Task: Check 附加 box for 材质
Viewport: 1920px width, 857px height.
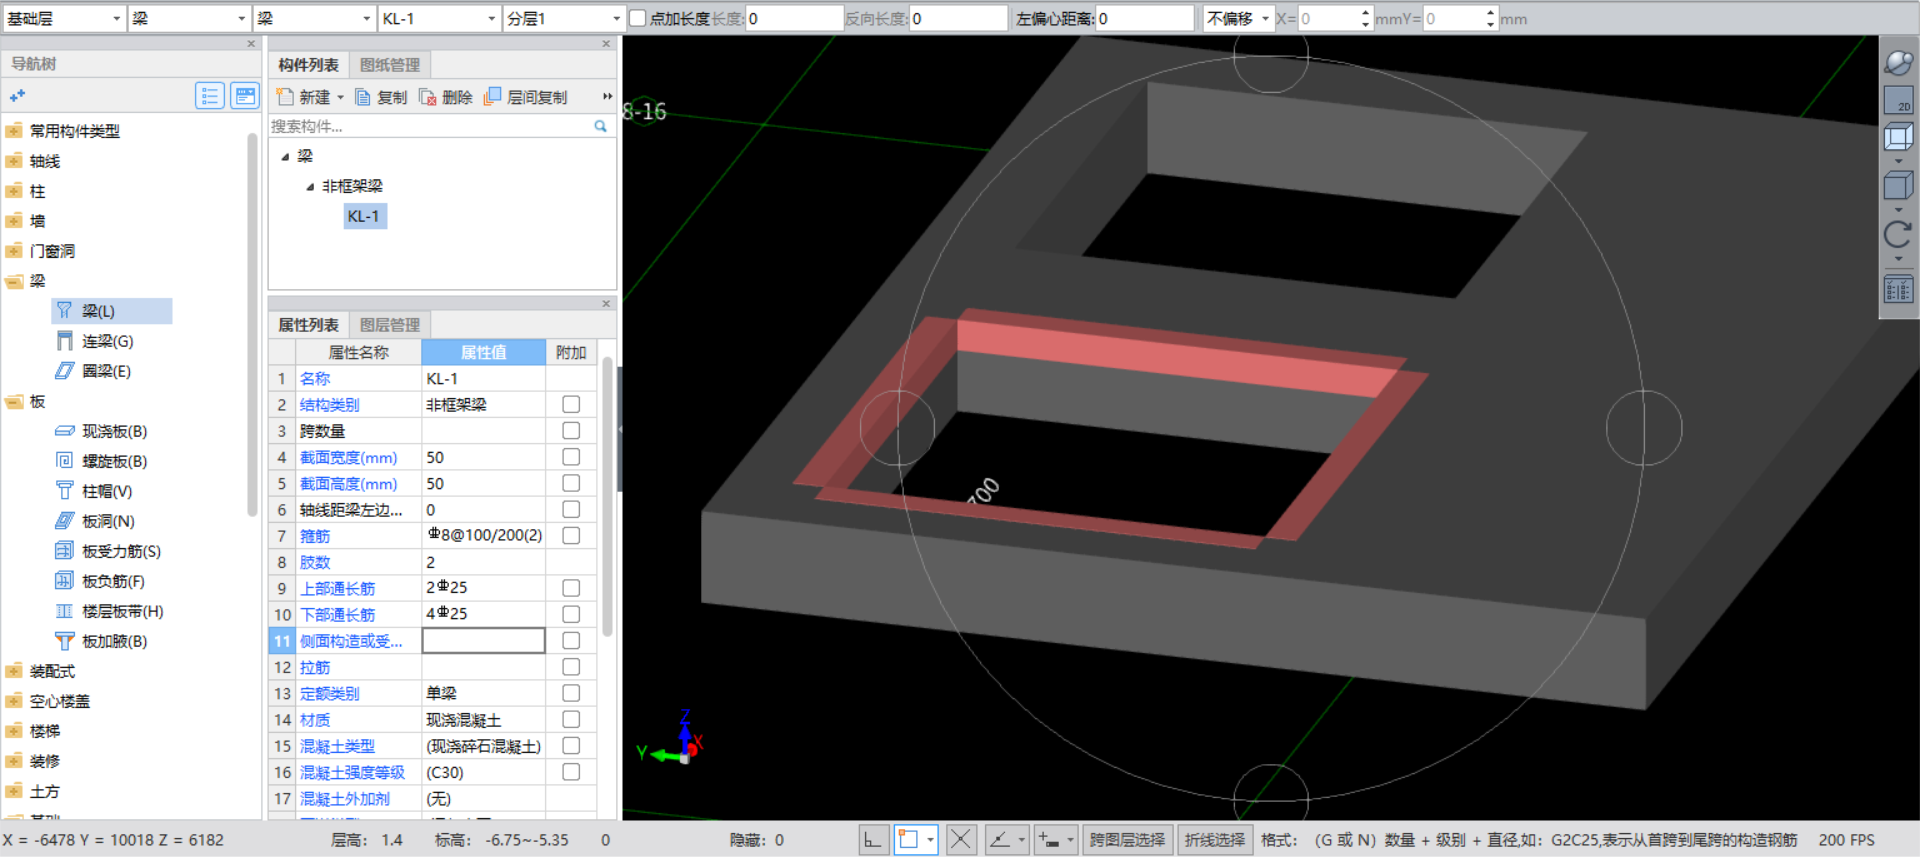Action: [571, 719]
